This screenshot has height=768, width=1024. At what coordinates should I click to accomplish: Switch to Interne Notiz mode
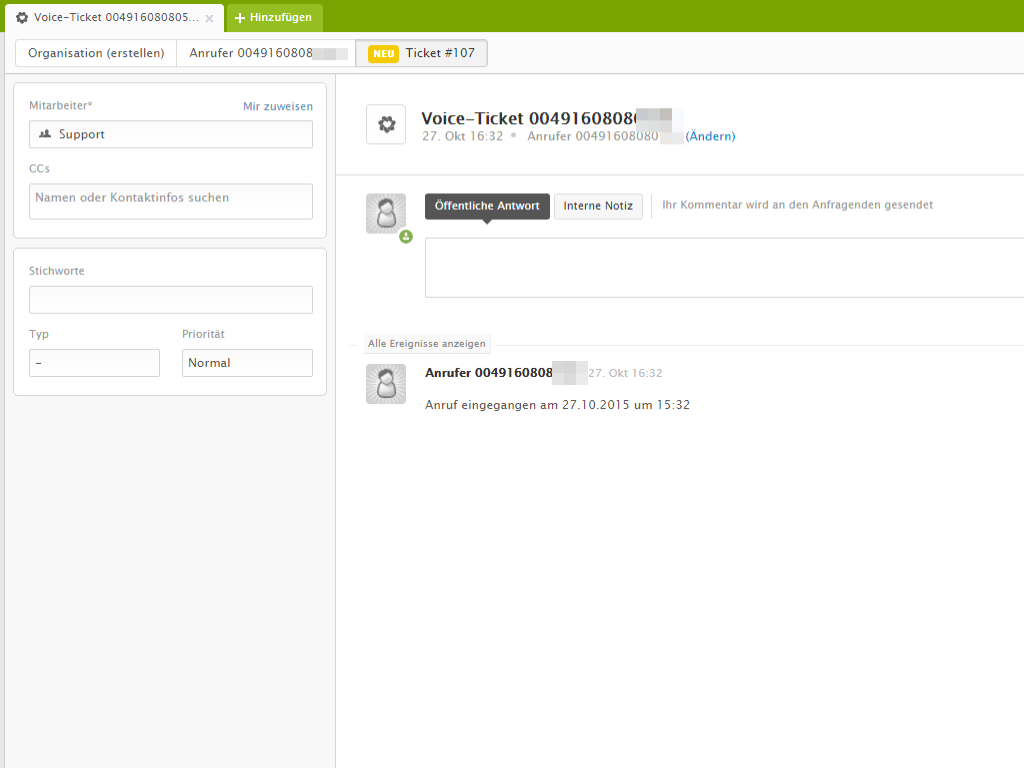(x=598, y=206)
